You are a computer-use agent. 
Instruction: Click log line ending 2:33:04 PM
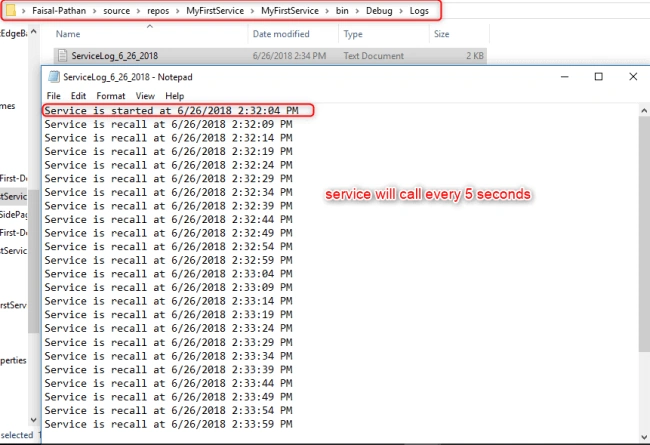tap(168, 274)
